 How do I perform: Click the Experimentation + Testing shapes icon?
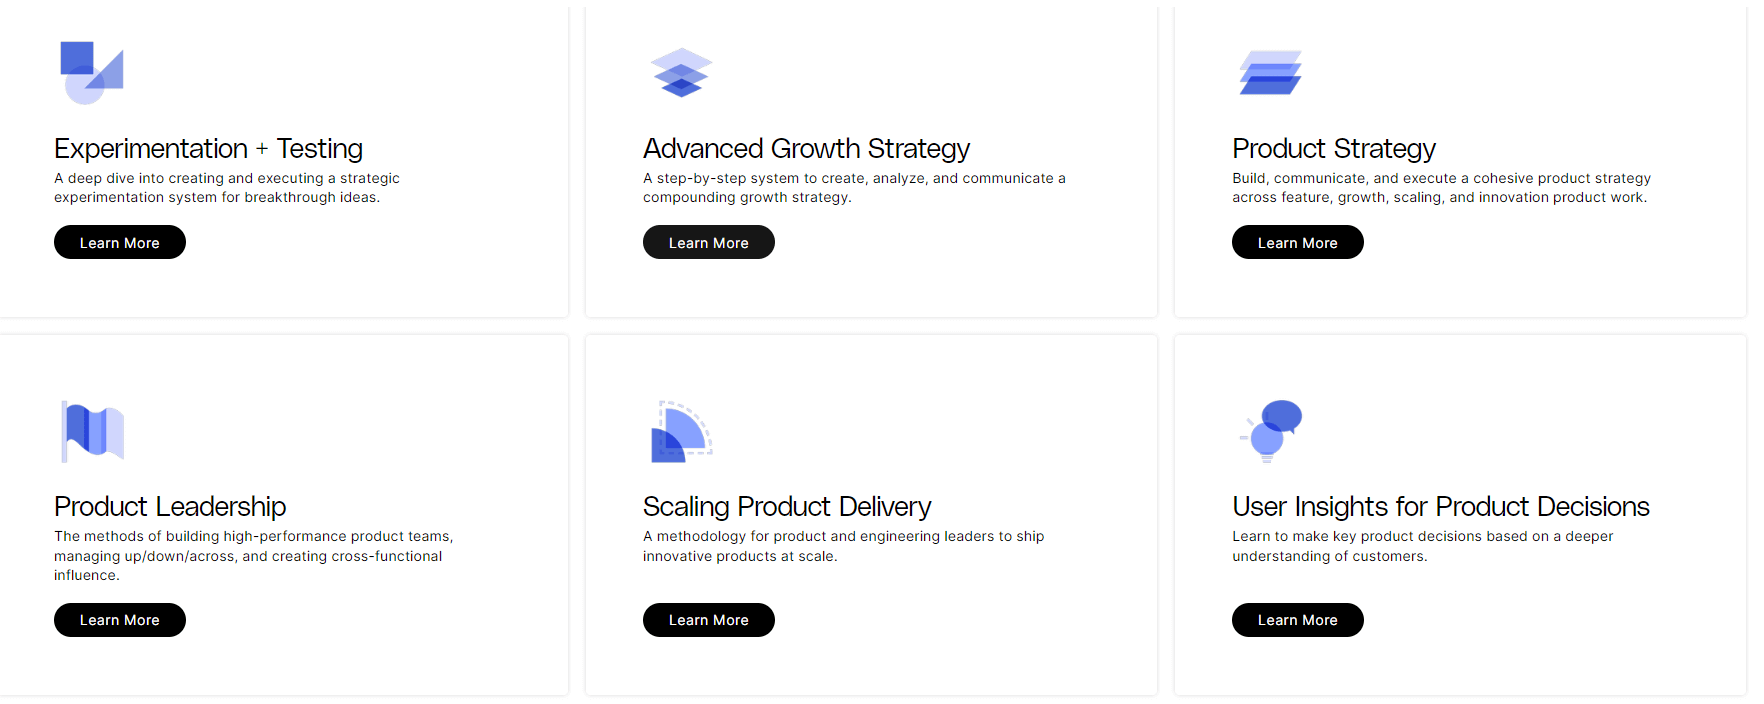[92, 71]
